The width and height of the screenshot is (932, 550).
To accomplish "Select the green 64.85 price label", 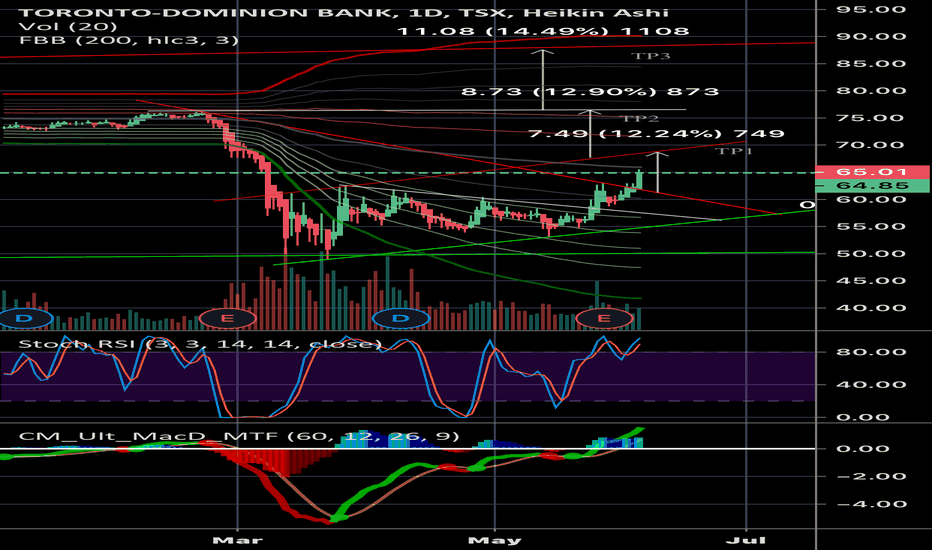I will coord(872,186).
